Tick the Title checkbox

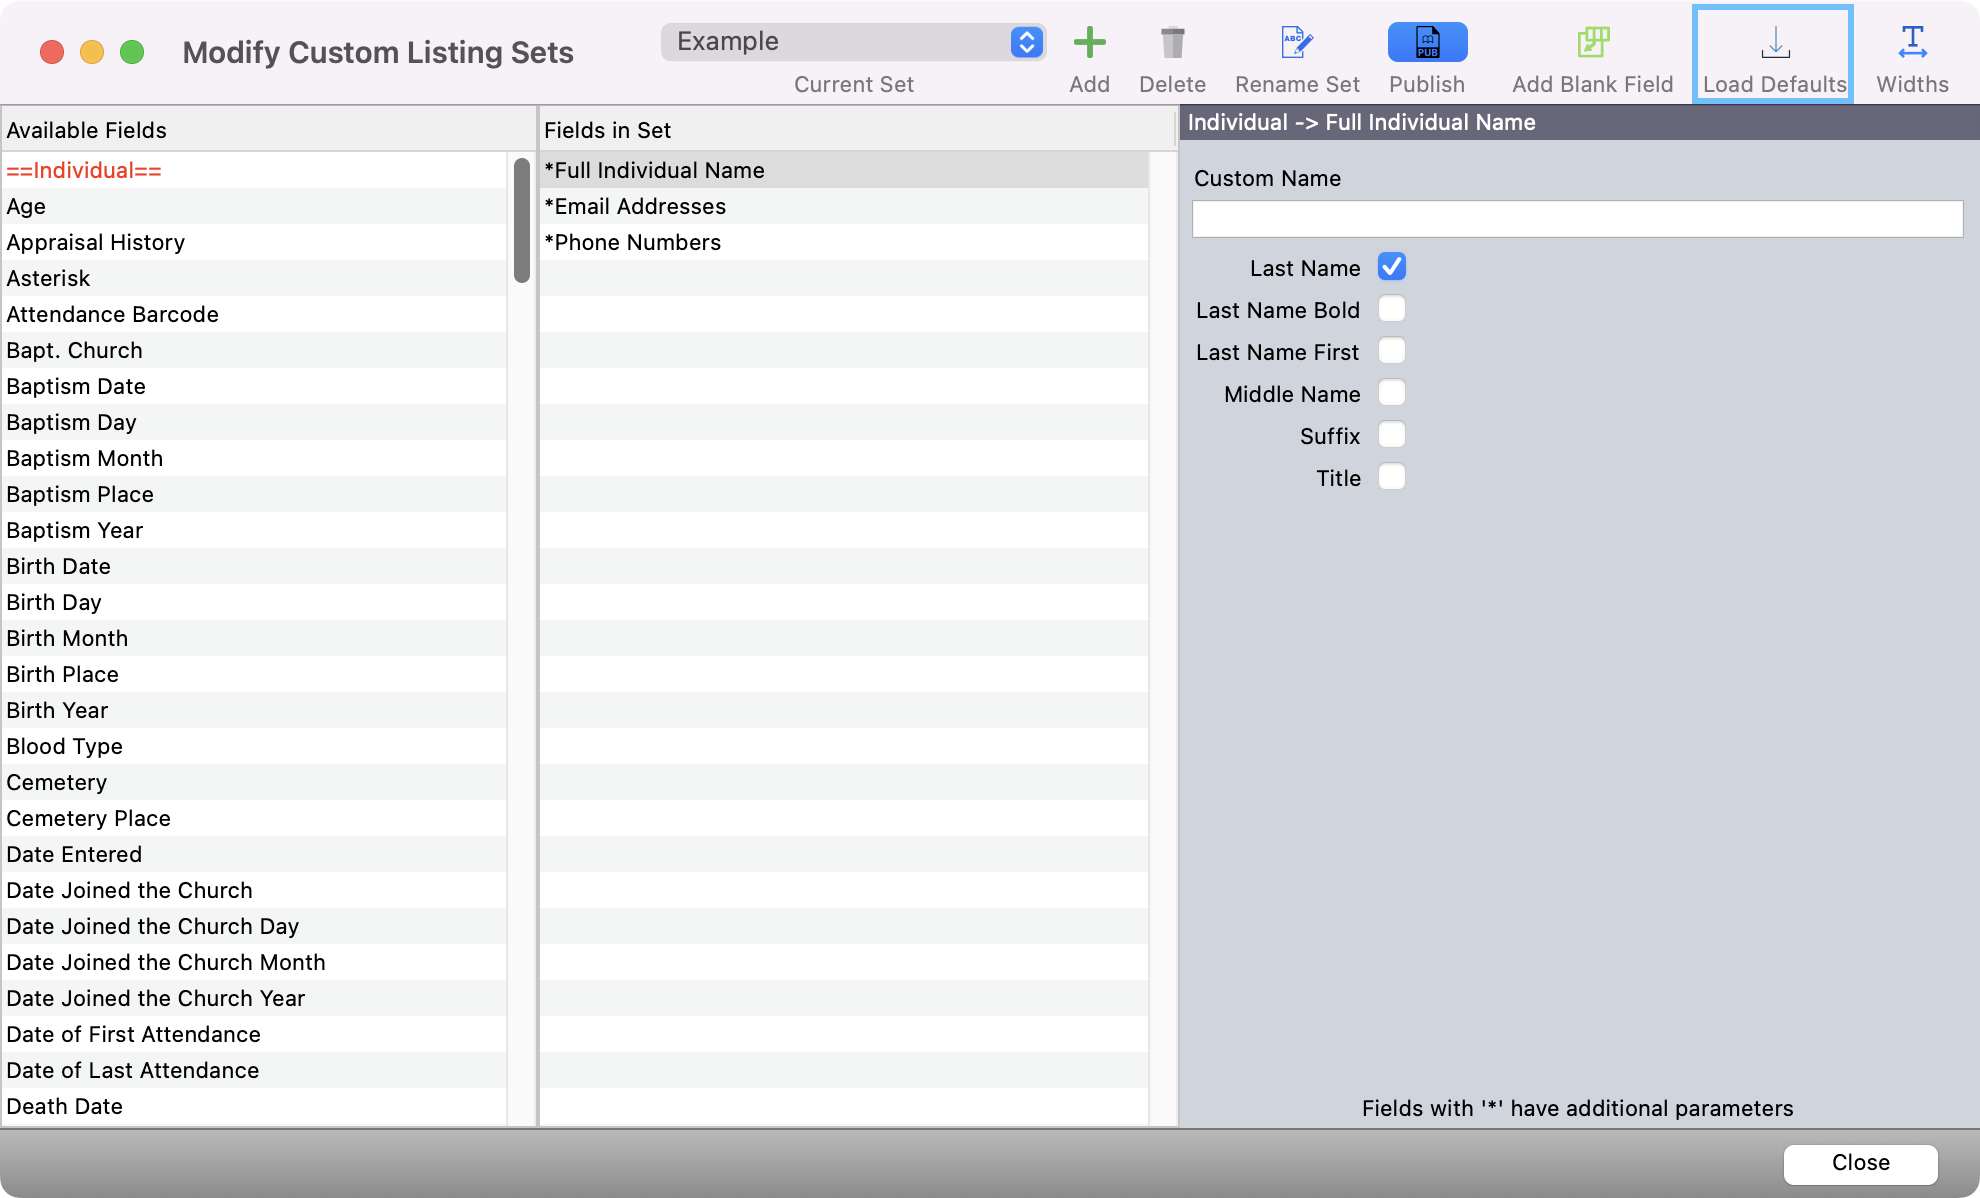coord(1391,477)
